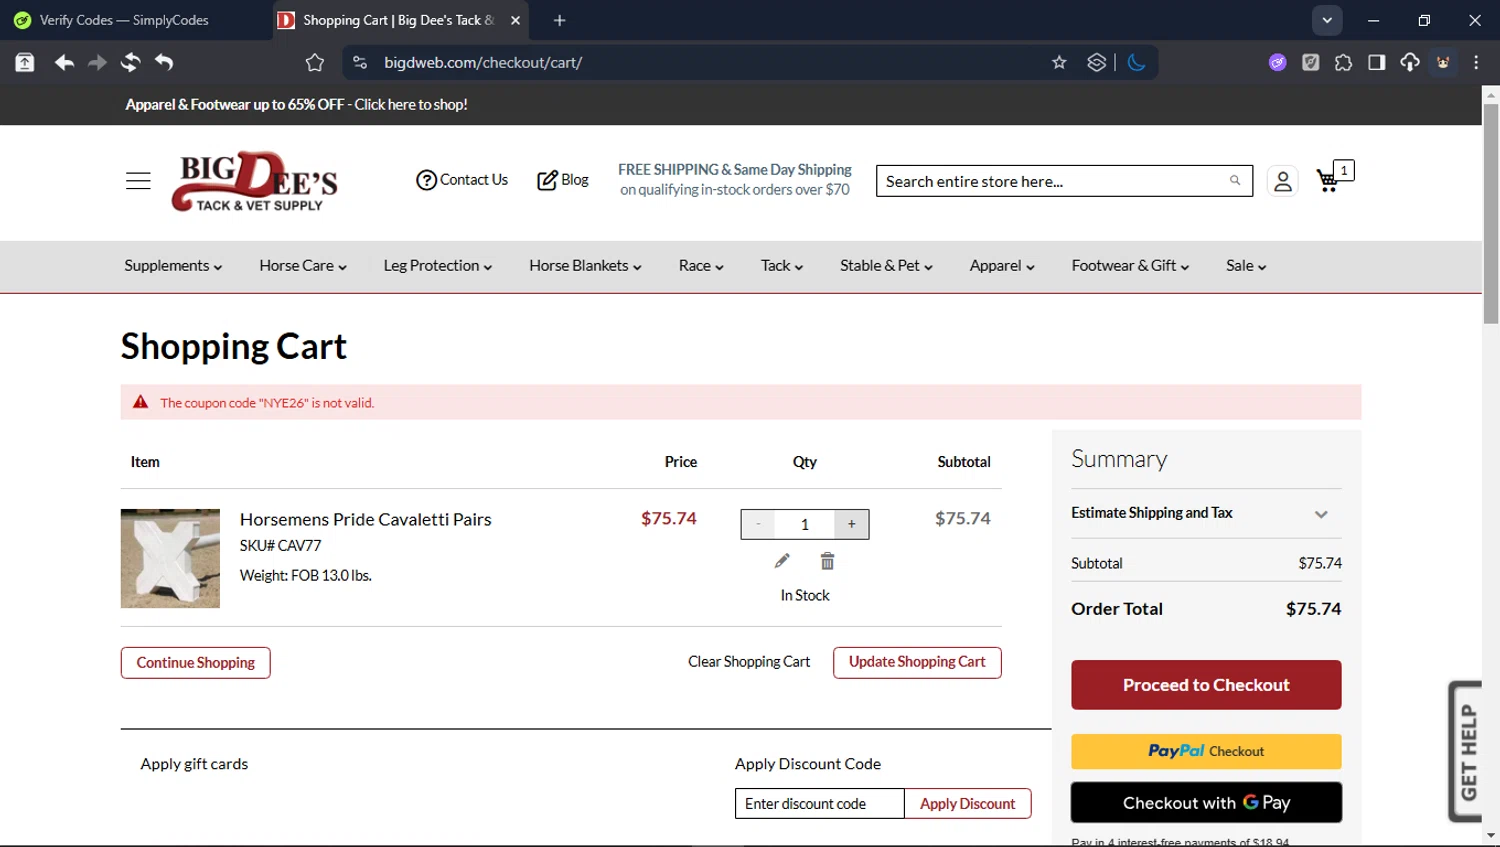Go back with the browser back arrow
The image size is (1500, 847).
click(64, 63)
